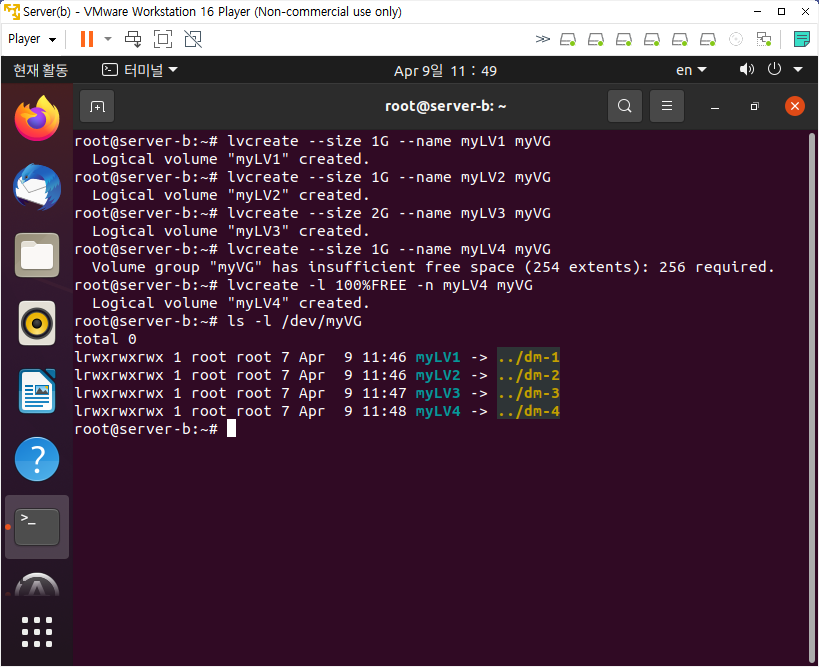Launch LibreOffice Writer from the dock
The image size is (819, 667).
[37, 391]
